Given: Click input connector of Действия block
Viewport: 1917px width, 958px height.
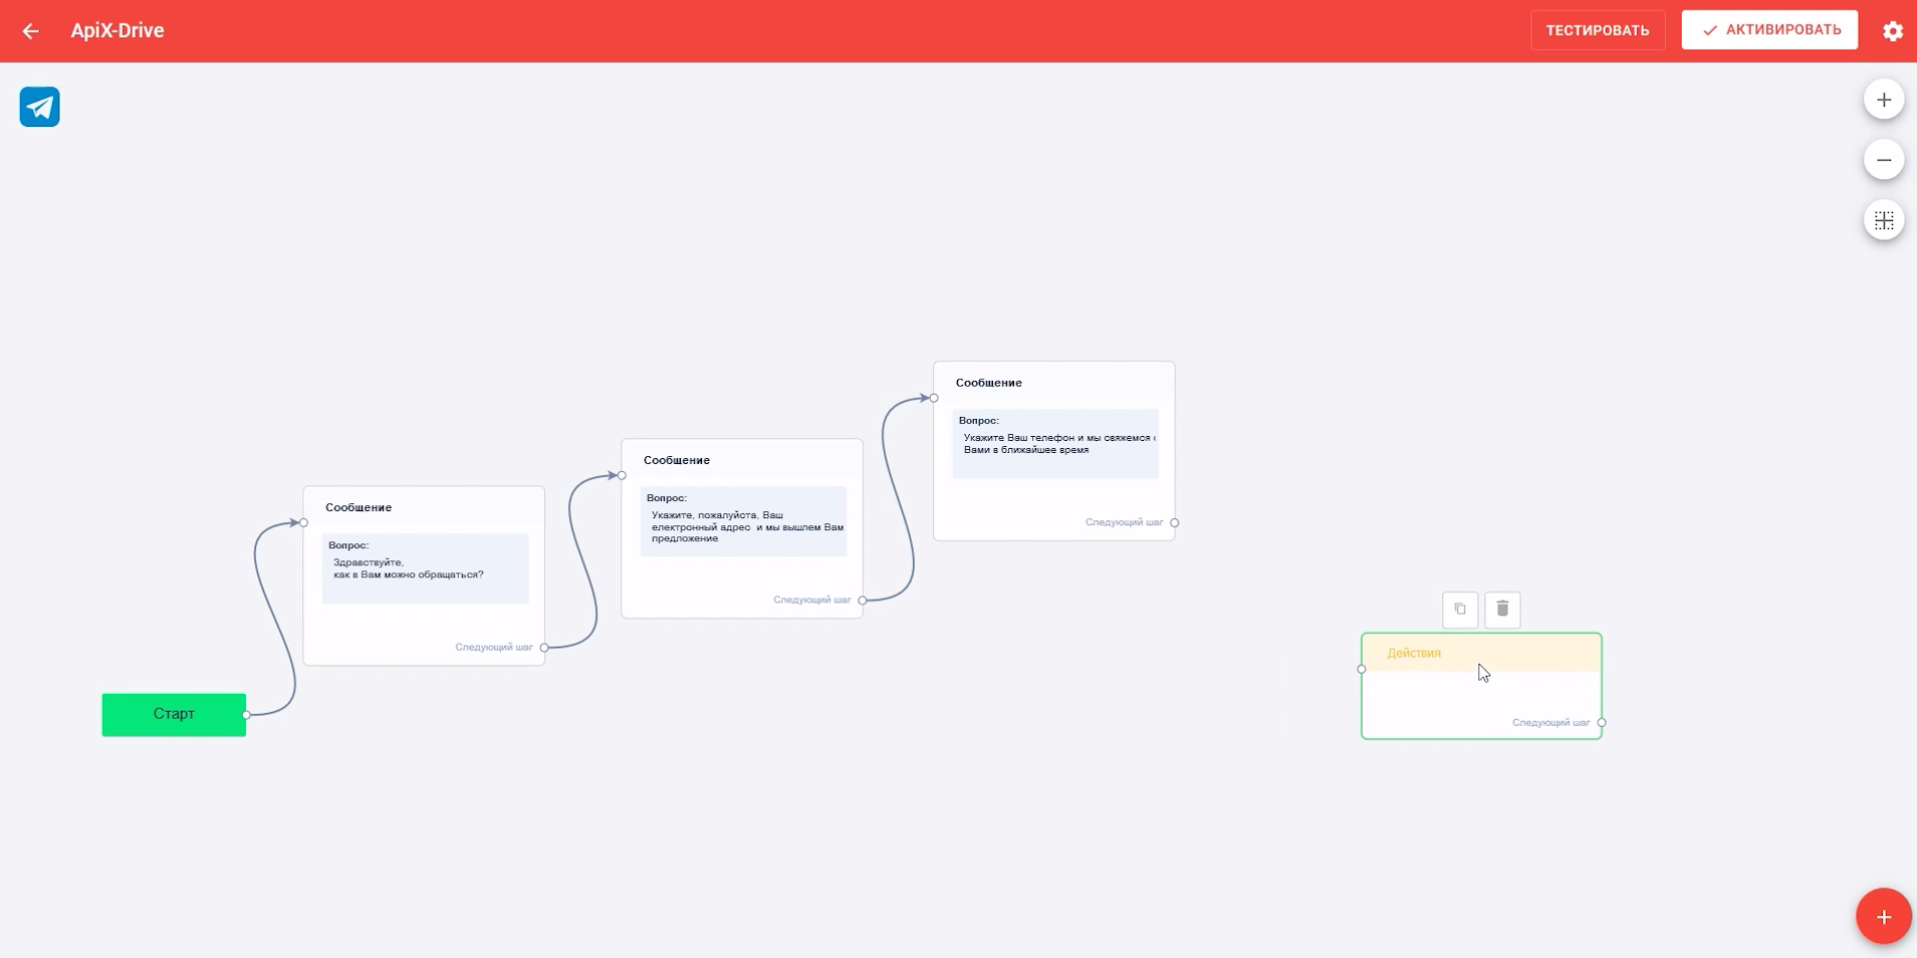Looking at the screenshot, I should click(x=1361, y=669).
